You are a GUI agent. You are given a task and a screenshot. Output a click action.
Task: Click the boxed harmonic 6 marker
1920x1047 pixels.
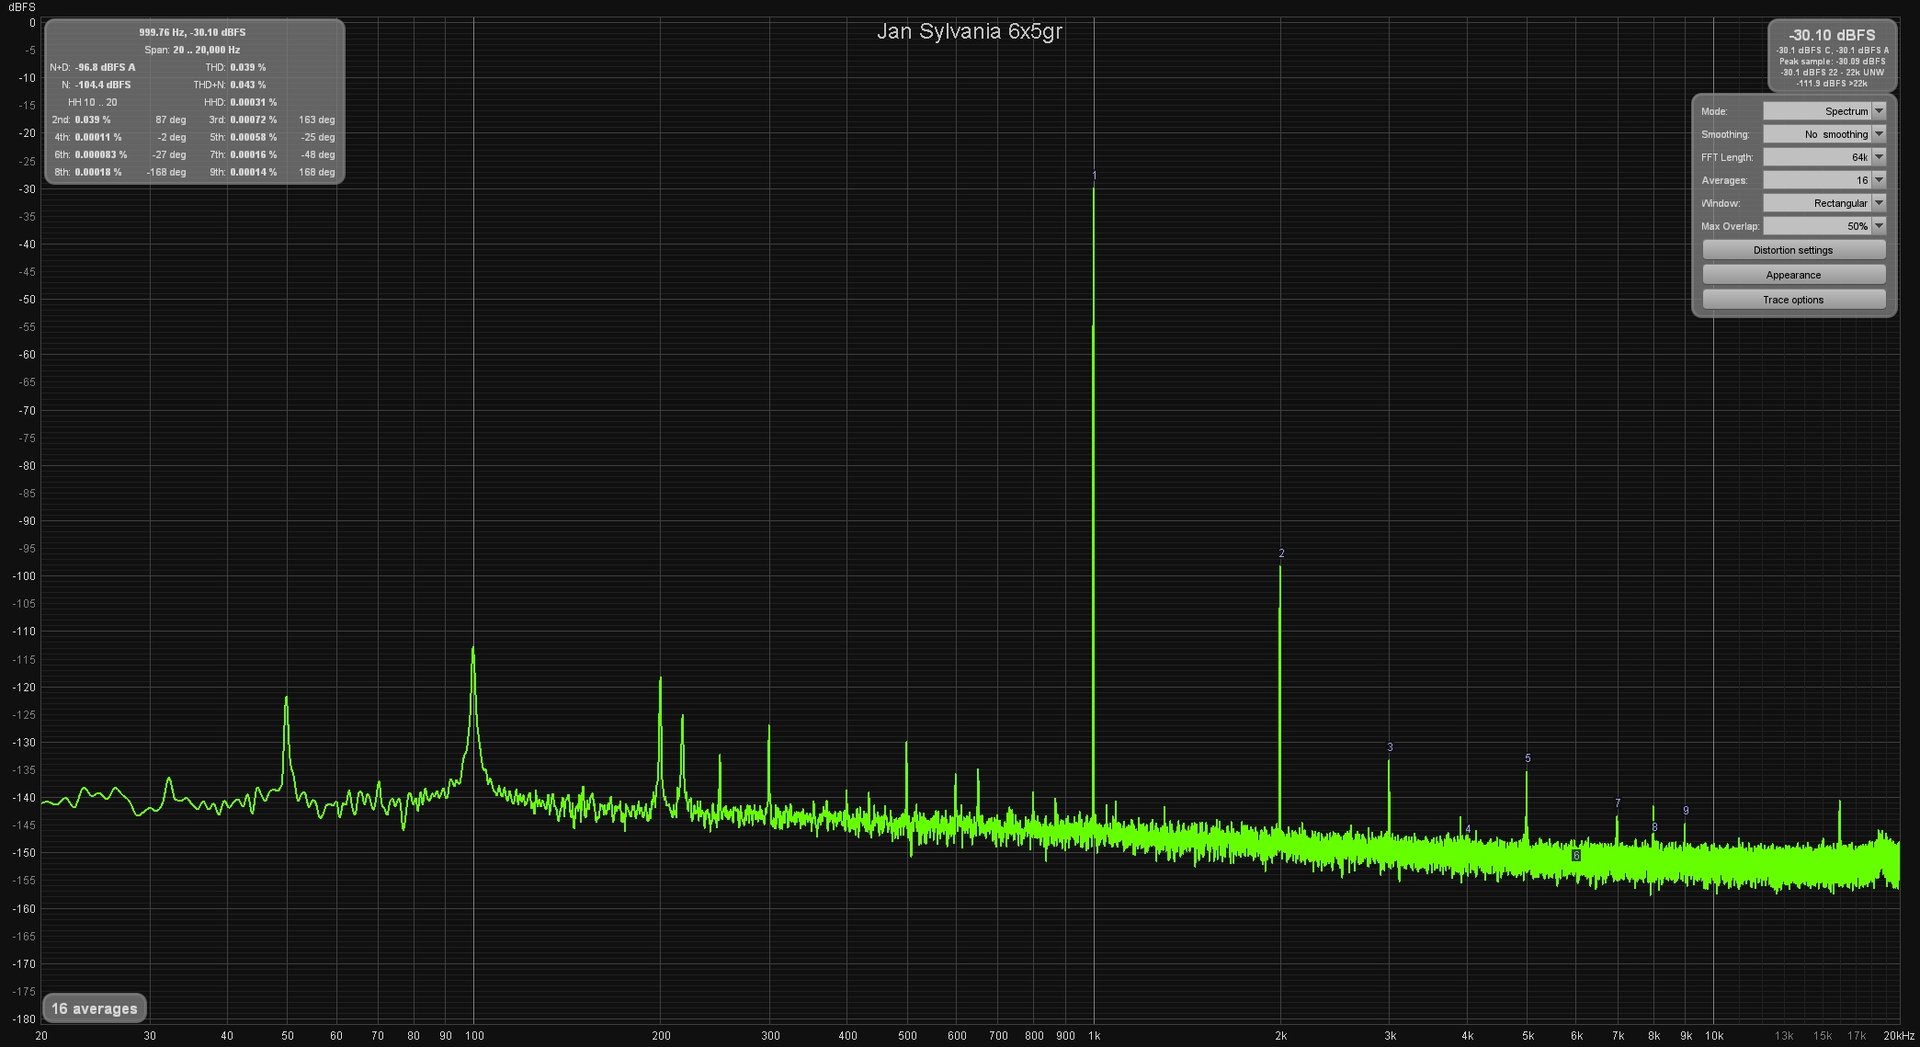point(1576,855)
